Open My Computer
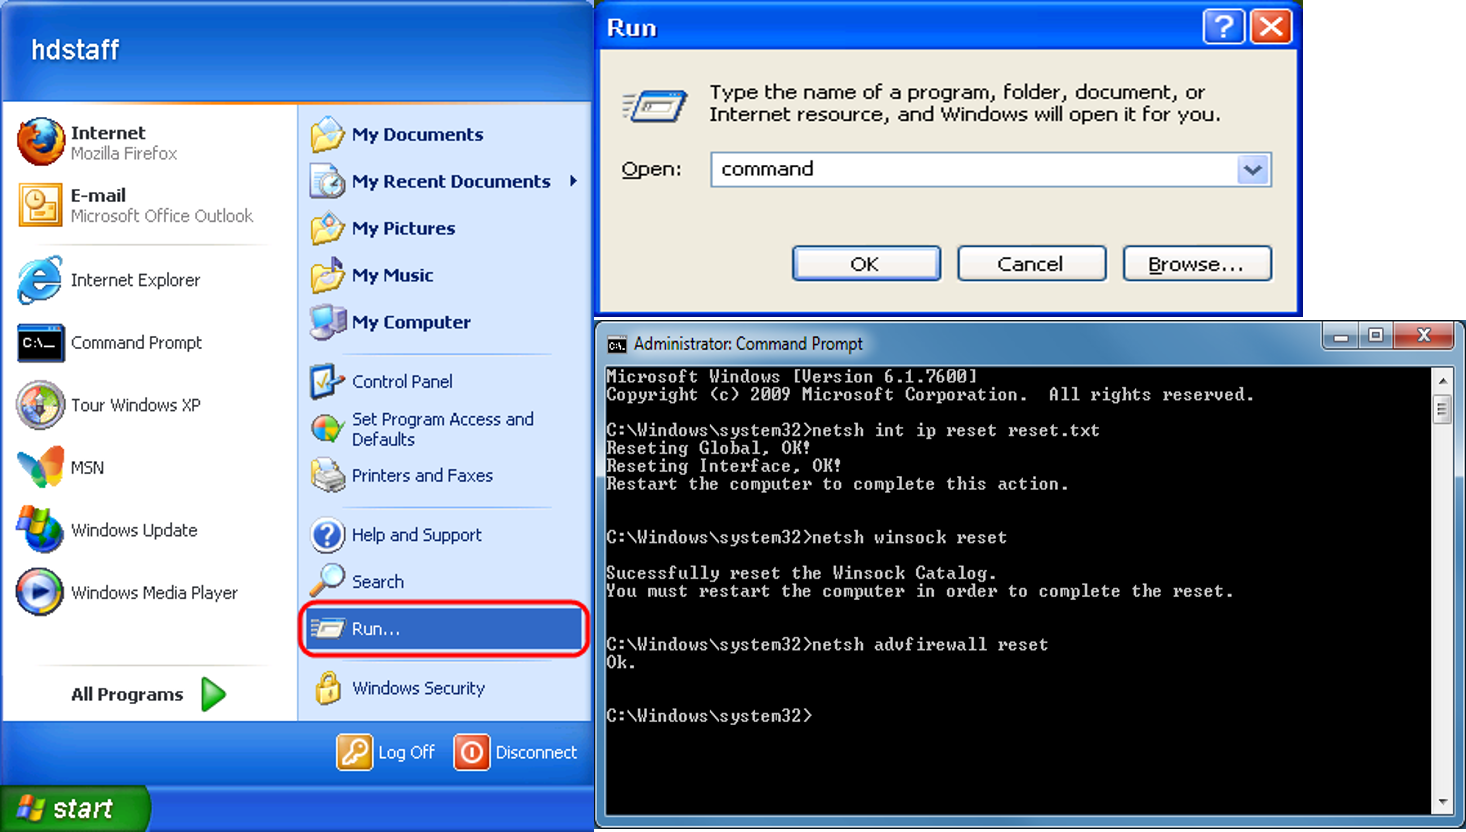 pos(410,322)
